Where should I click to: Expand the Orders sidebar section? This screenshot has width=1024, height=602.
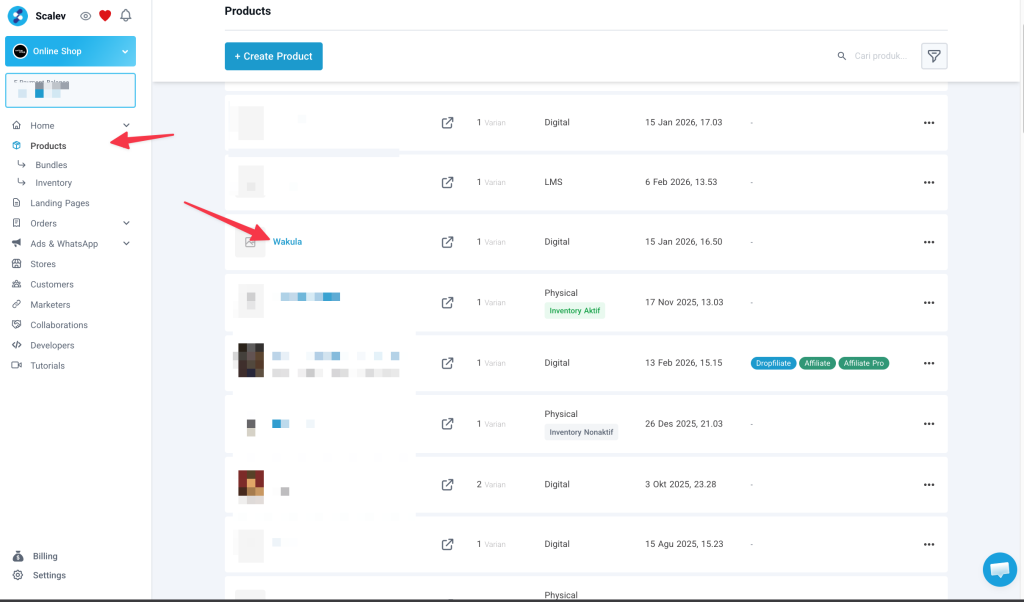coord(126,223)
